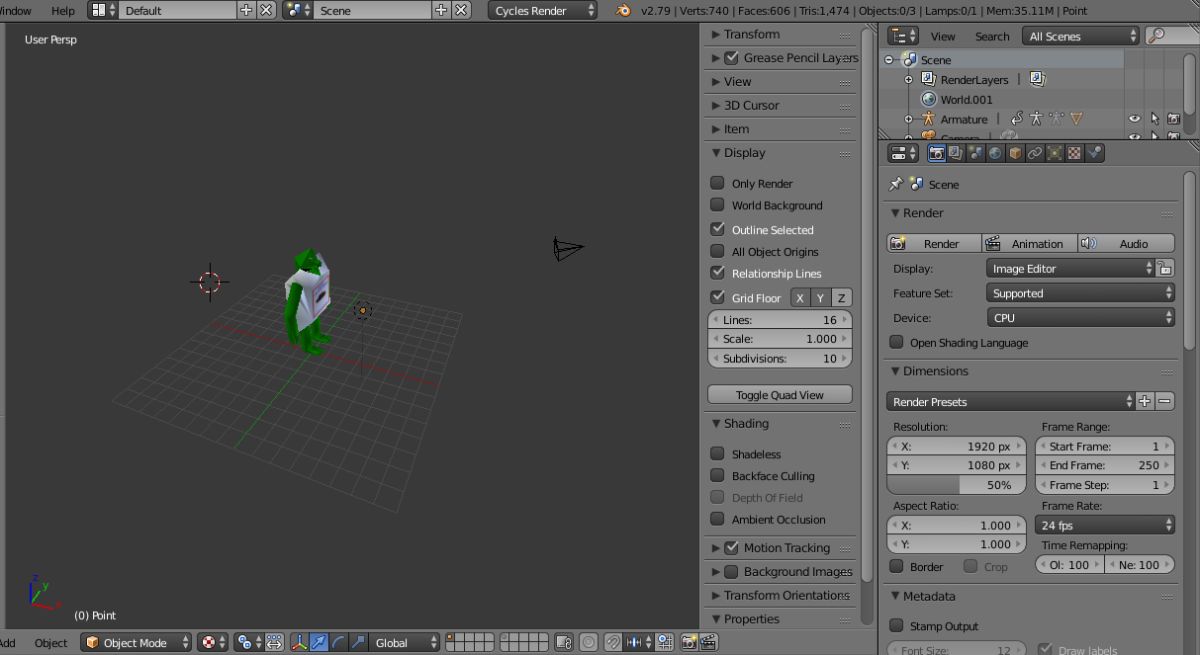Select the rotate manipulator arc icon
The height and width of the screenshot is (655, 1200).
tap(338, 642)
